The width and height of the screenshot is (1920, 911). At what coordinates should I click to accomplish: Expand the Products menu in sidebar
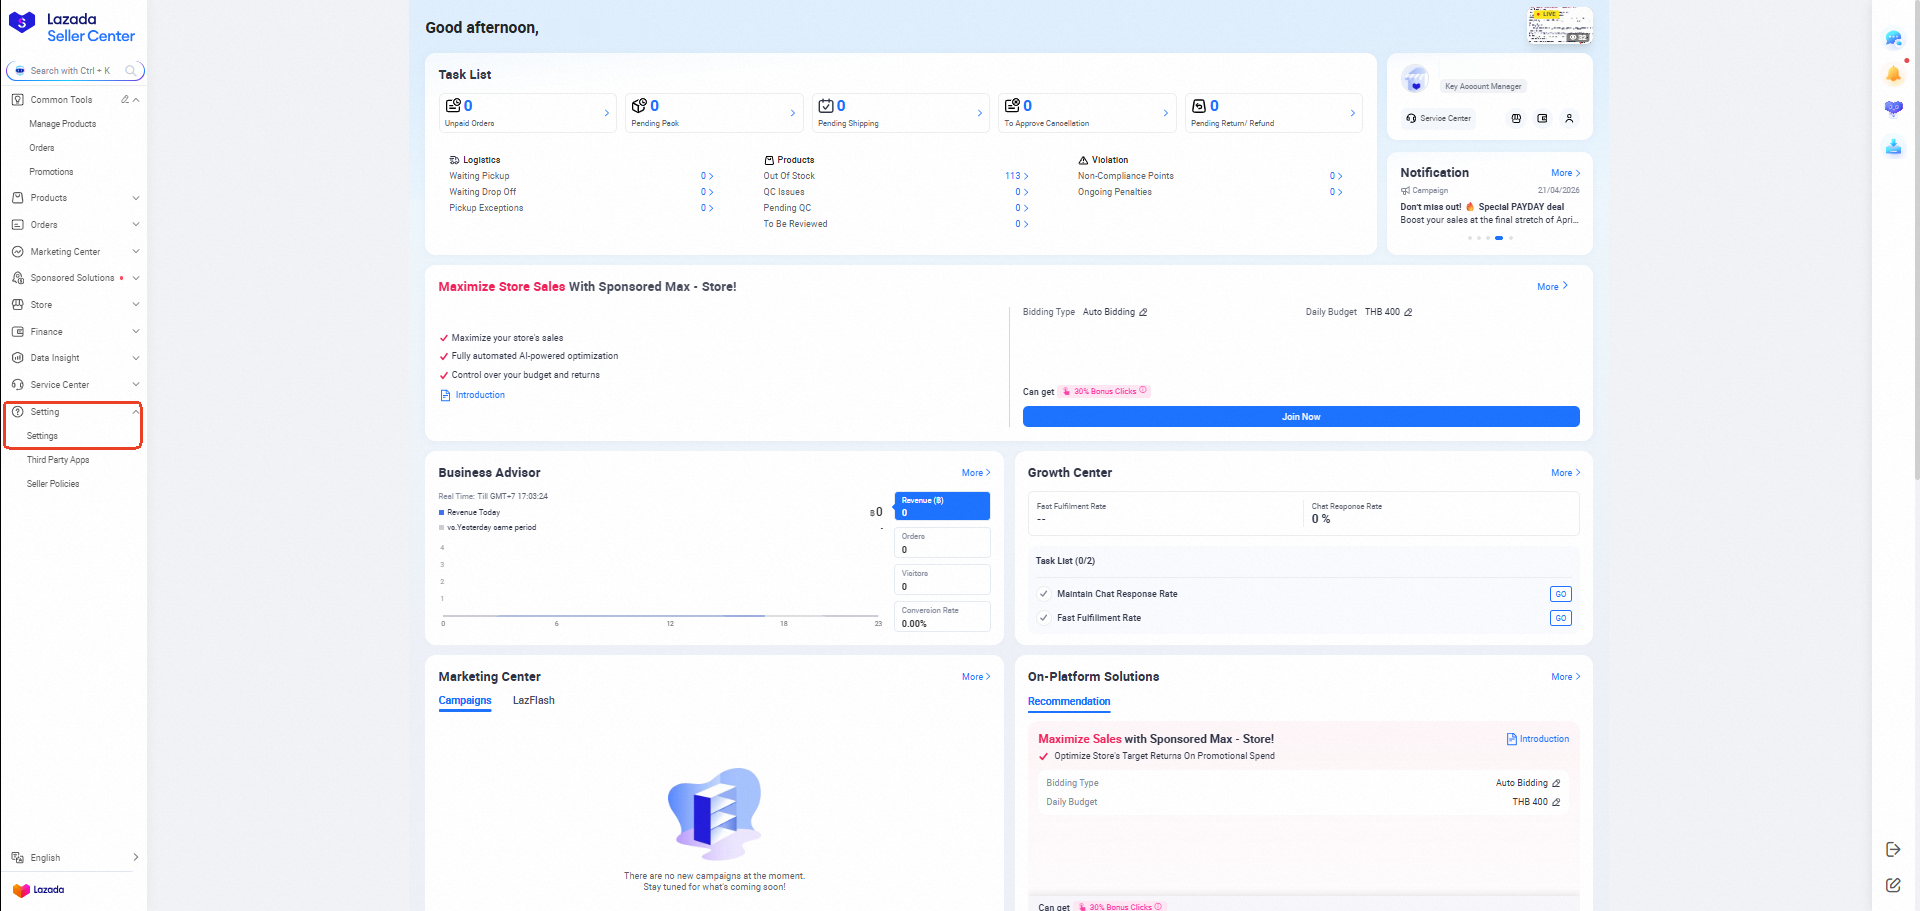tap(75, 198)
